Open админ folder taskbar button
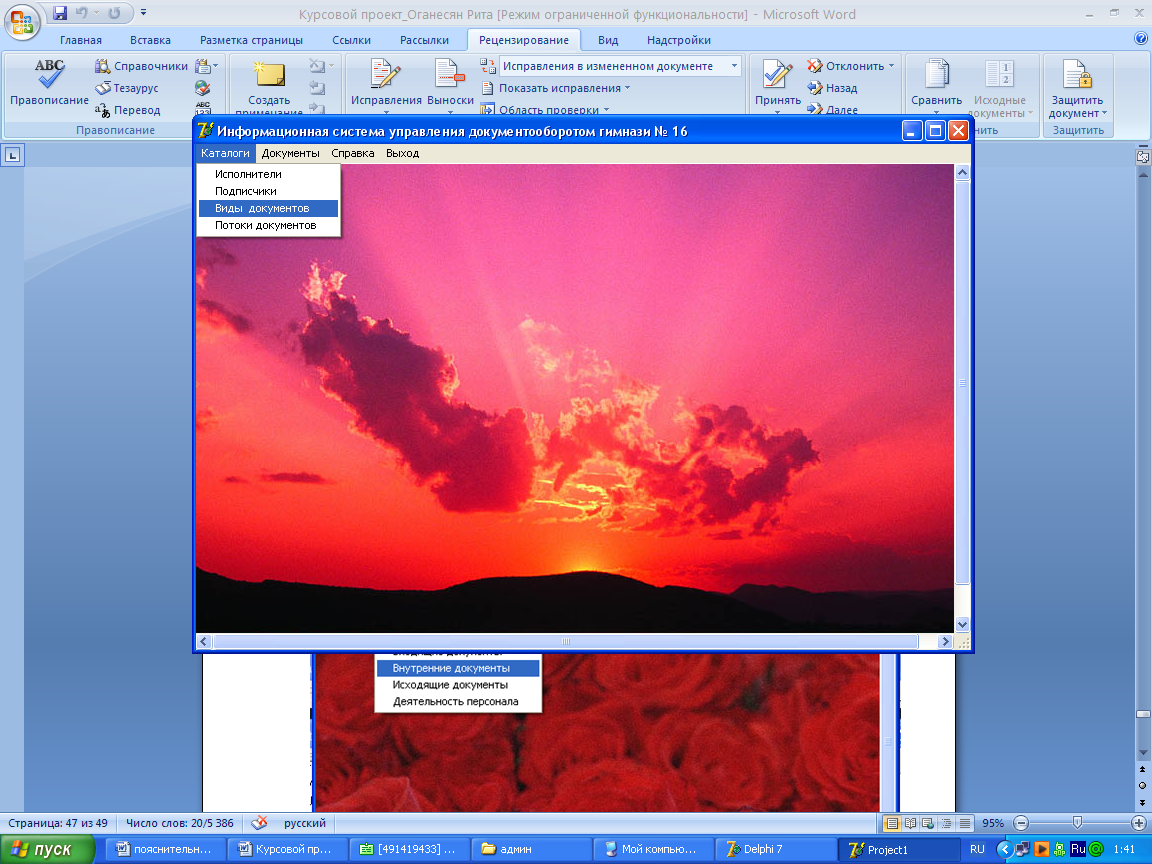This screenshot has height=864, width=1152. coord(530,849)
